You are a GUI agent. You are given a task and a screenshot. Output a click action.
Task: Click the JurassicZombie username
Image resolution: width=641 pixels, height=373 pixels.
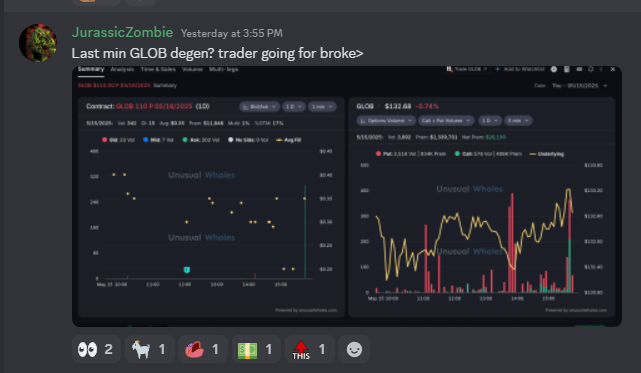[x=122, y=32]
